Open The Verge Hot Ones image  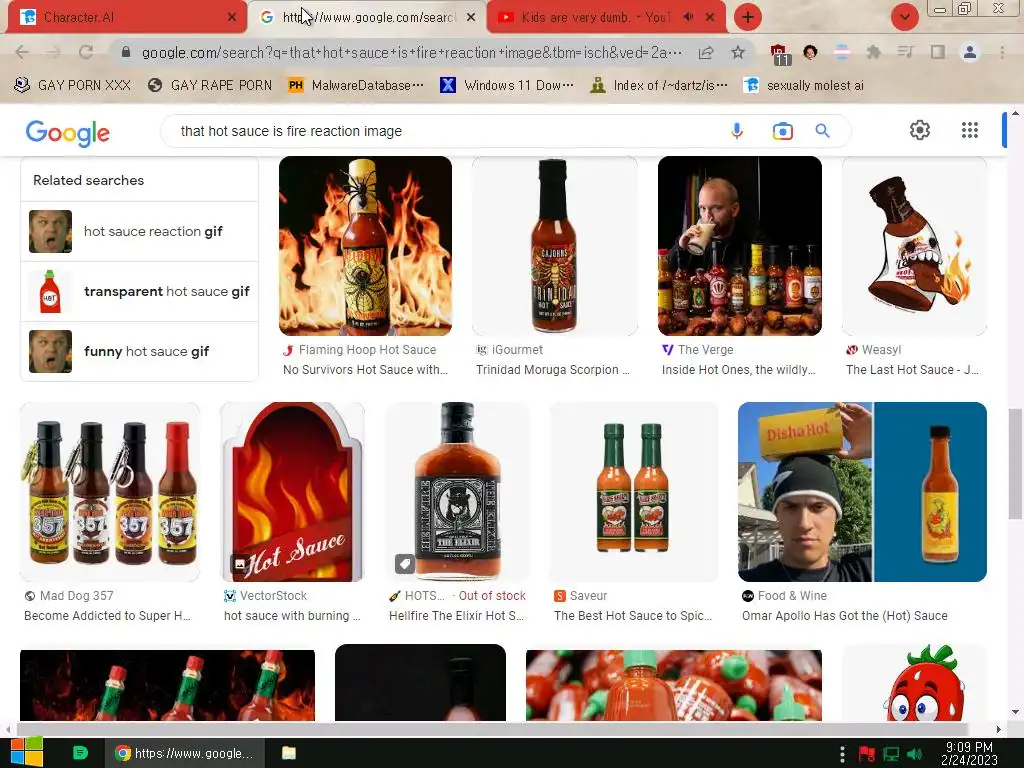[x=740, y=246]
